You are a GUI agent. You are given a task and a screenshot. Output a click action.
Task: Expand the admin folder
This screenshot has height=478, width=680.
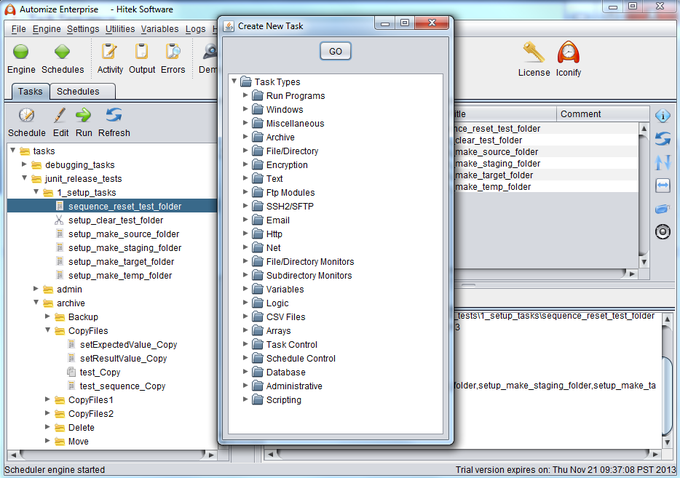(x=36, y=289)
